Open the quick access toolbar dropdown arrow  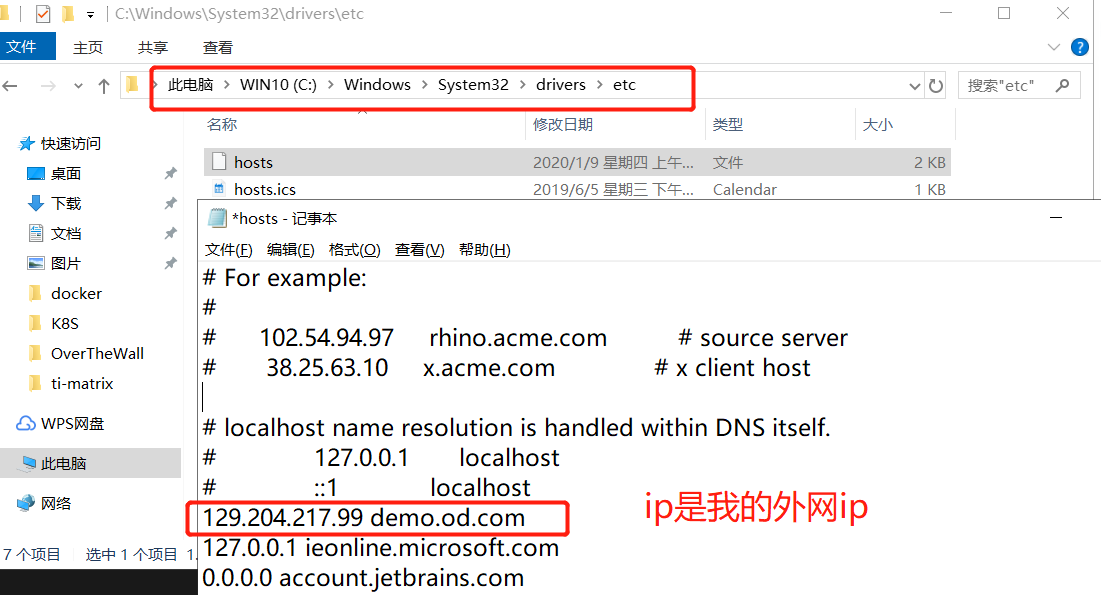click(91, 15)
